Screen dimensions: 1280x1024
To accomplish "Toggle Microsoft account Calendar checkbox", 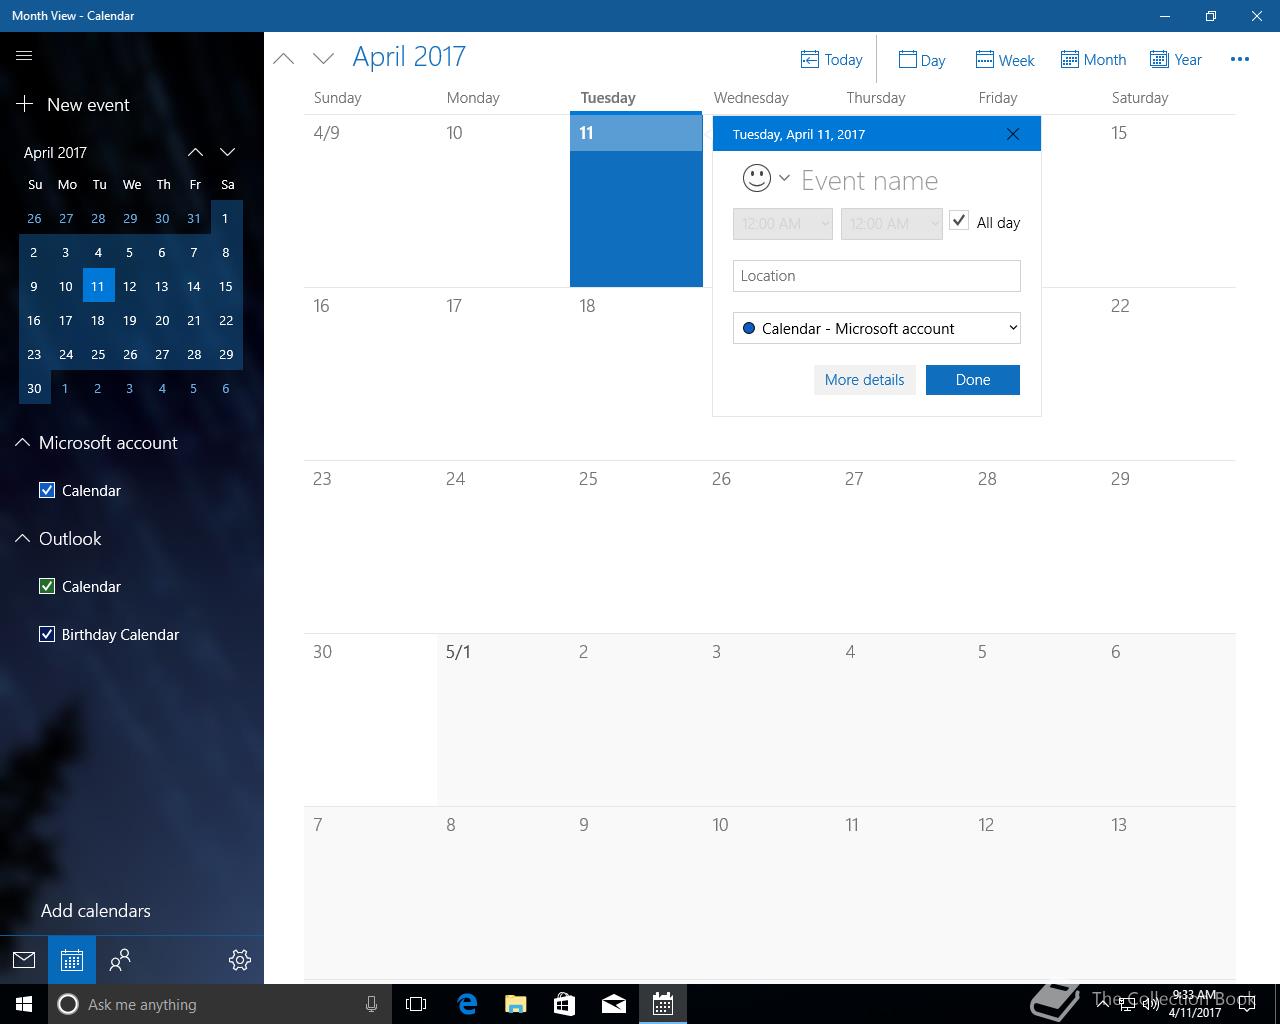I will pyautogui.click(x=47, y=490).
